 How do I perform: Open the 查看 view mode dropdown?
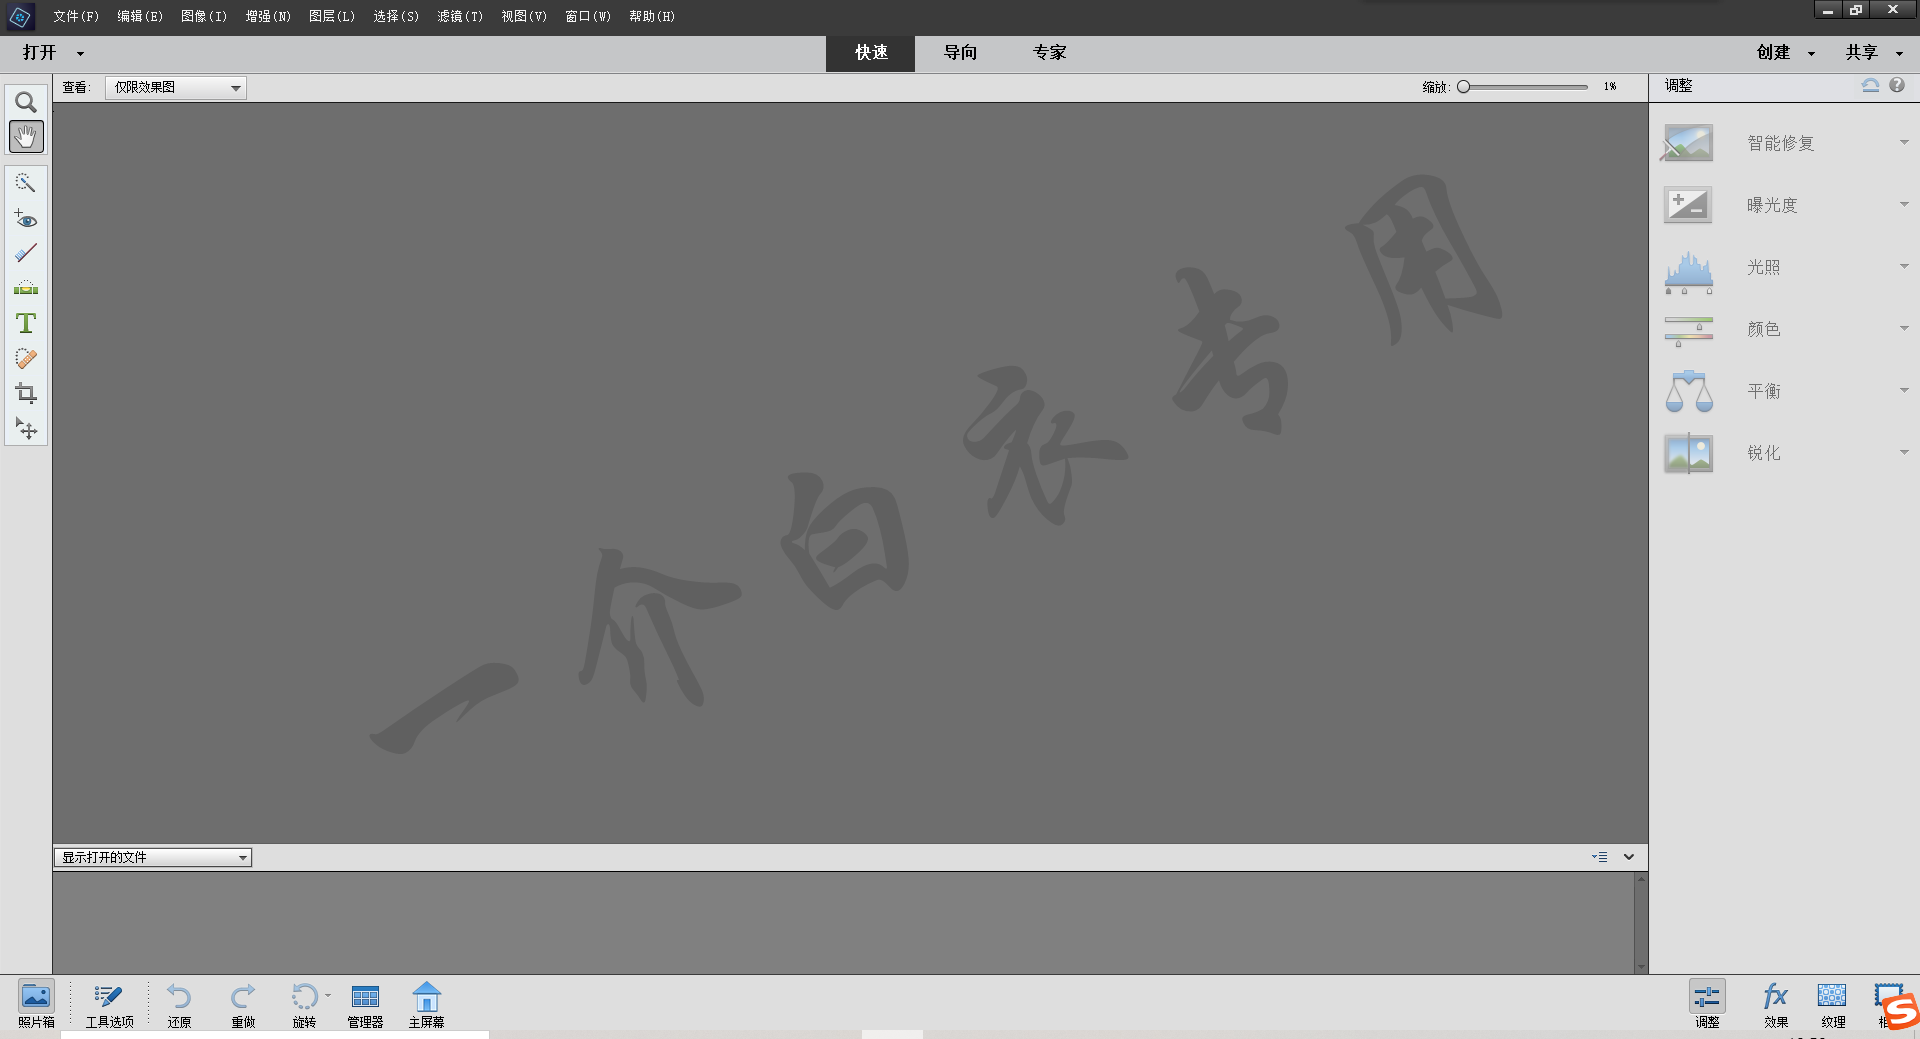tap(176, 88)
